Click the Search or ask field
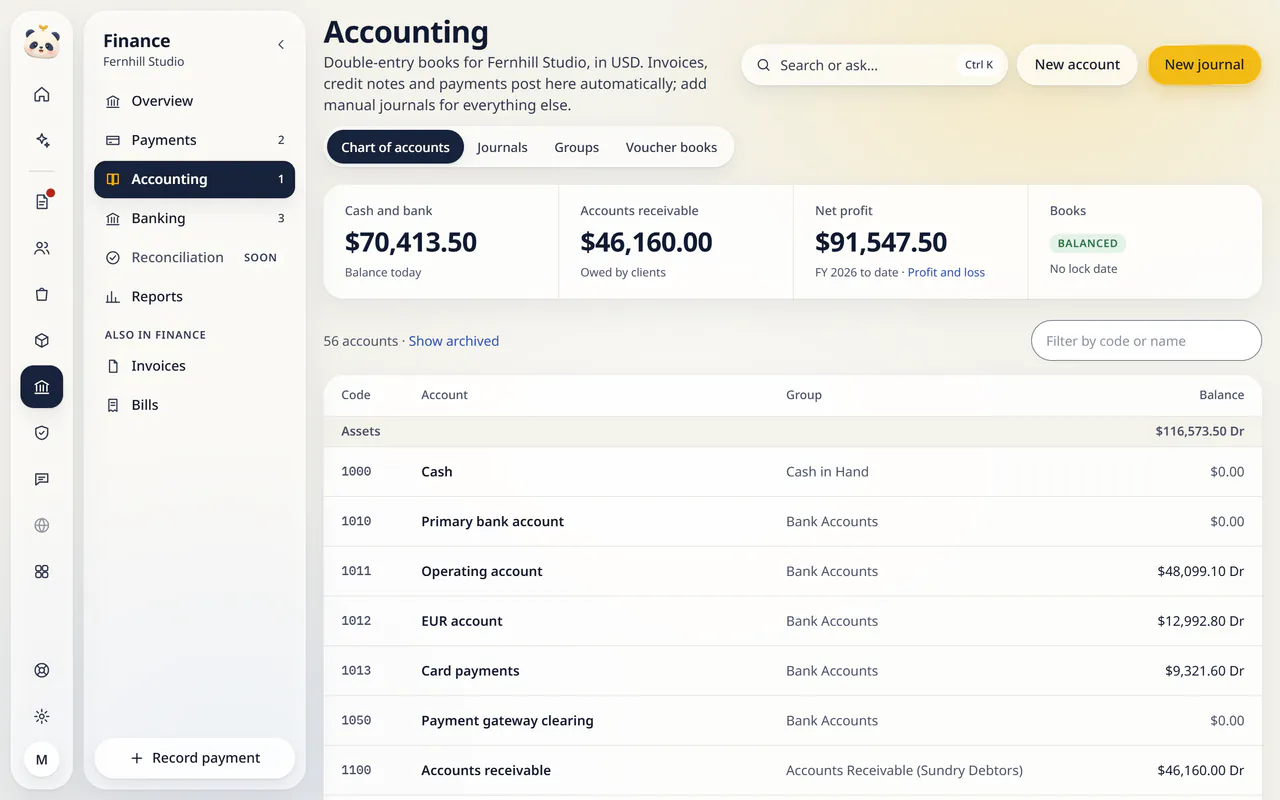 (x=874, y=65)
